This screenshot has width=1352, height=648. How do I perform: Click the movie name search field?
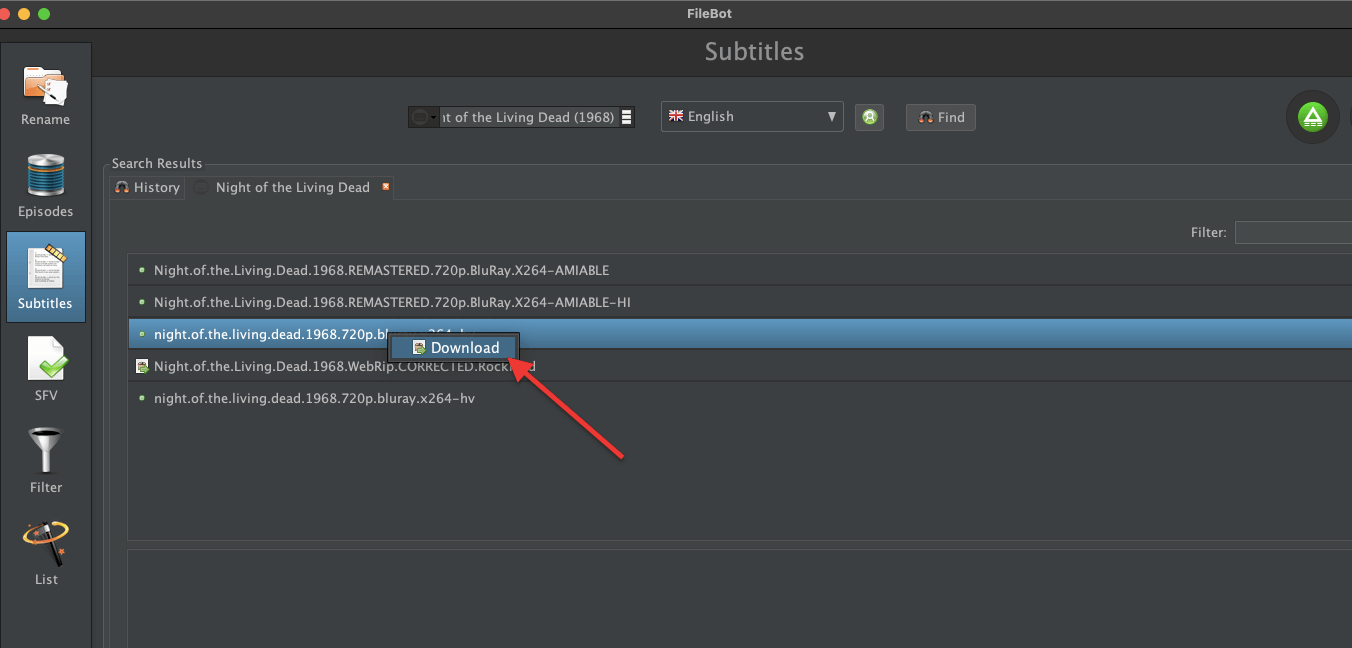(x=528, y=117)
